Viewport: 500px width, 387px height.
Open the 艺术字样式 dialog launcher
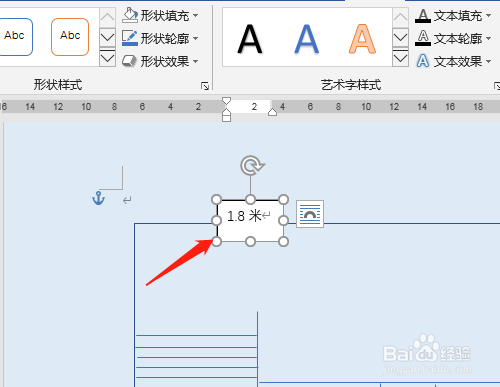pos(497,86)
